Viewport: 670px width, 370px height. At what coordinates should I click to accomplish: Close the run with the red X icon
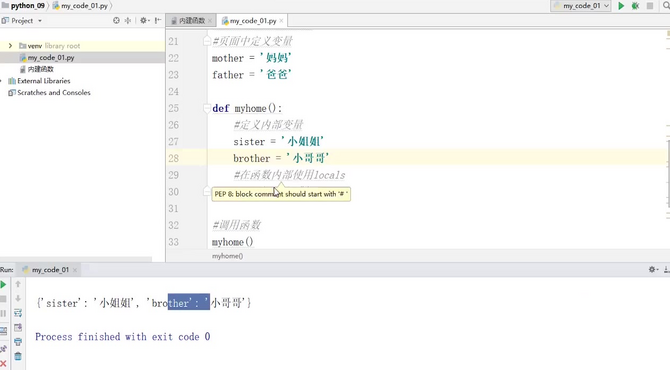[x=3, y=364]
